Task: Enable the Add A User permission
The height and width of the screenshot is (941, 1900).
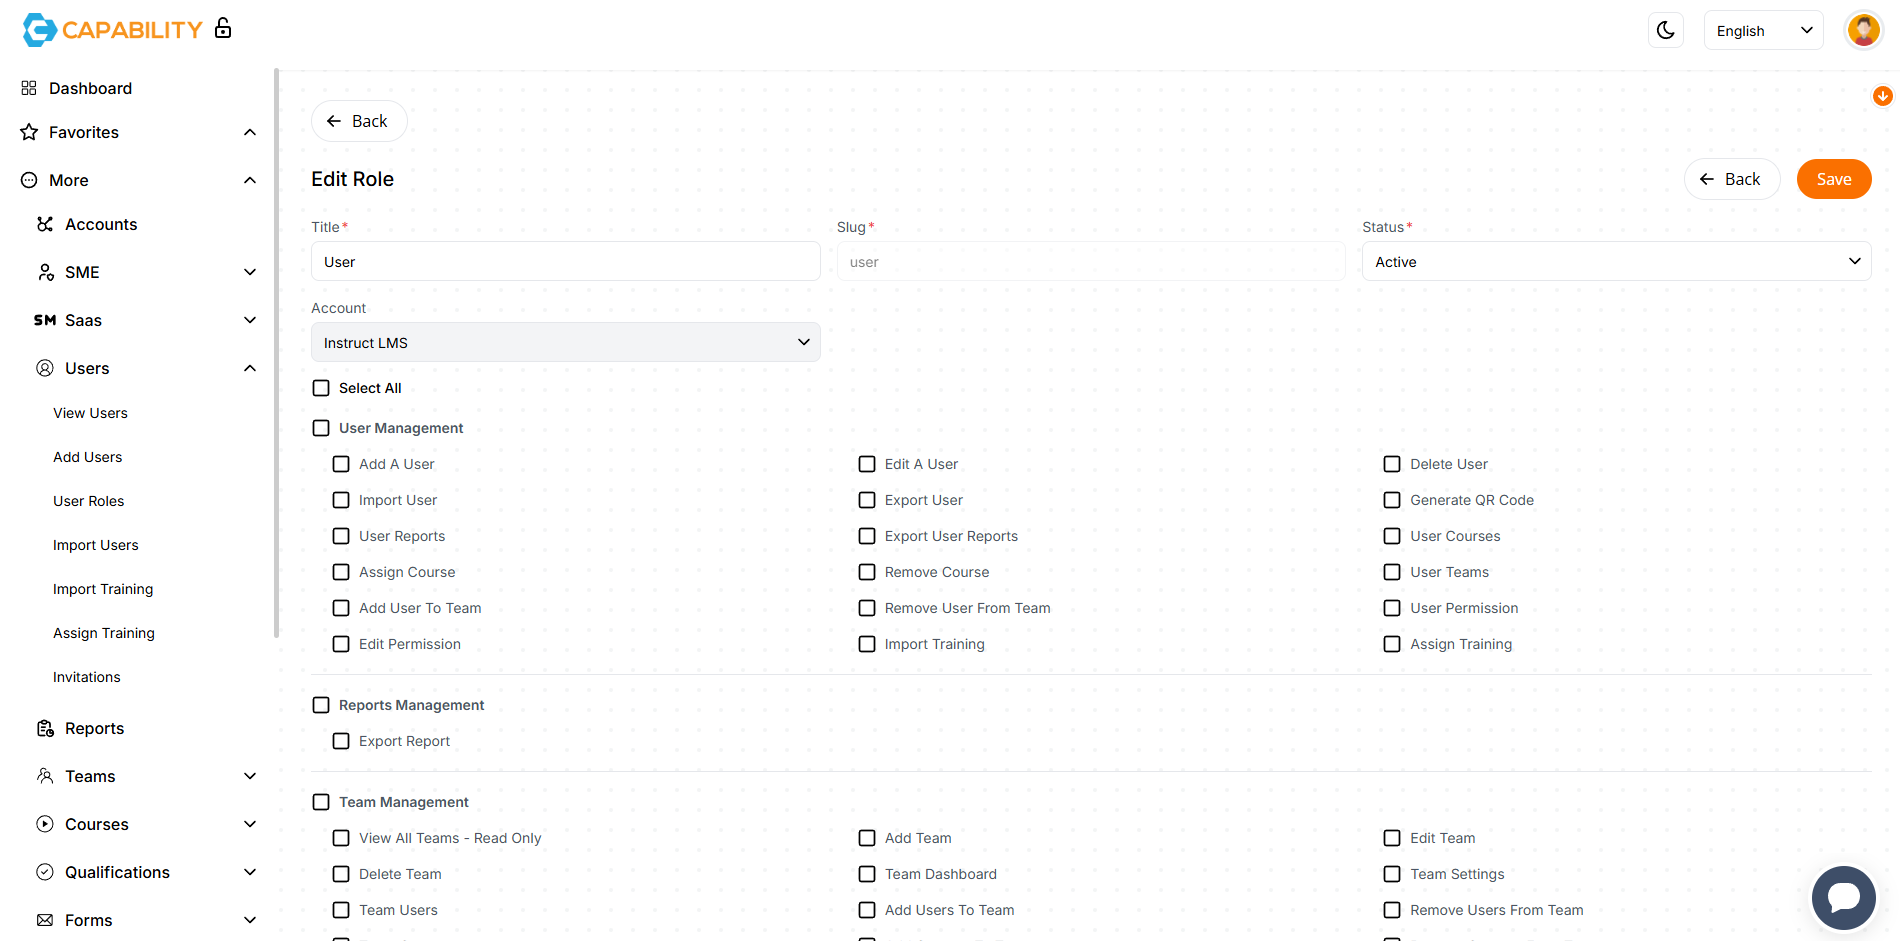Action: [x=341, y=464]
